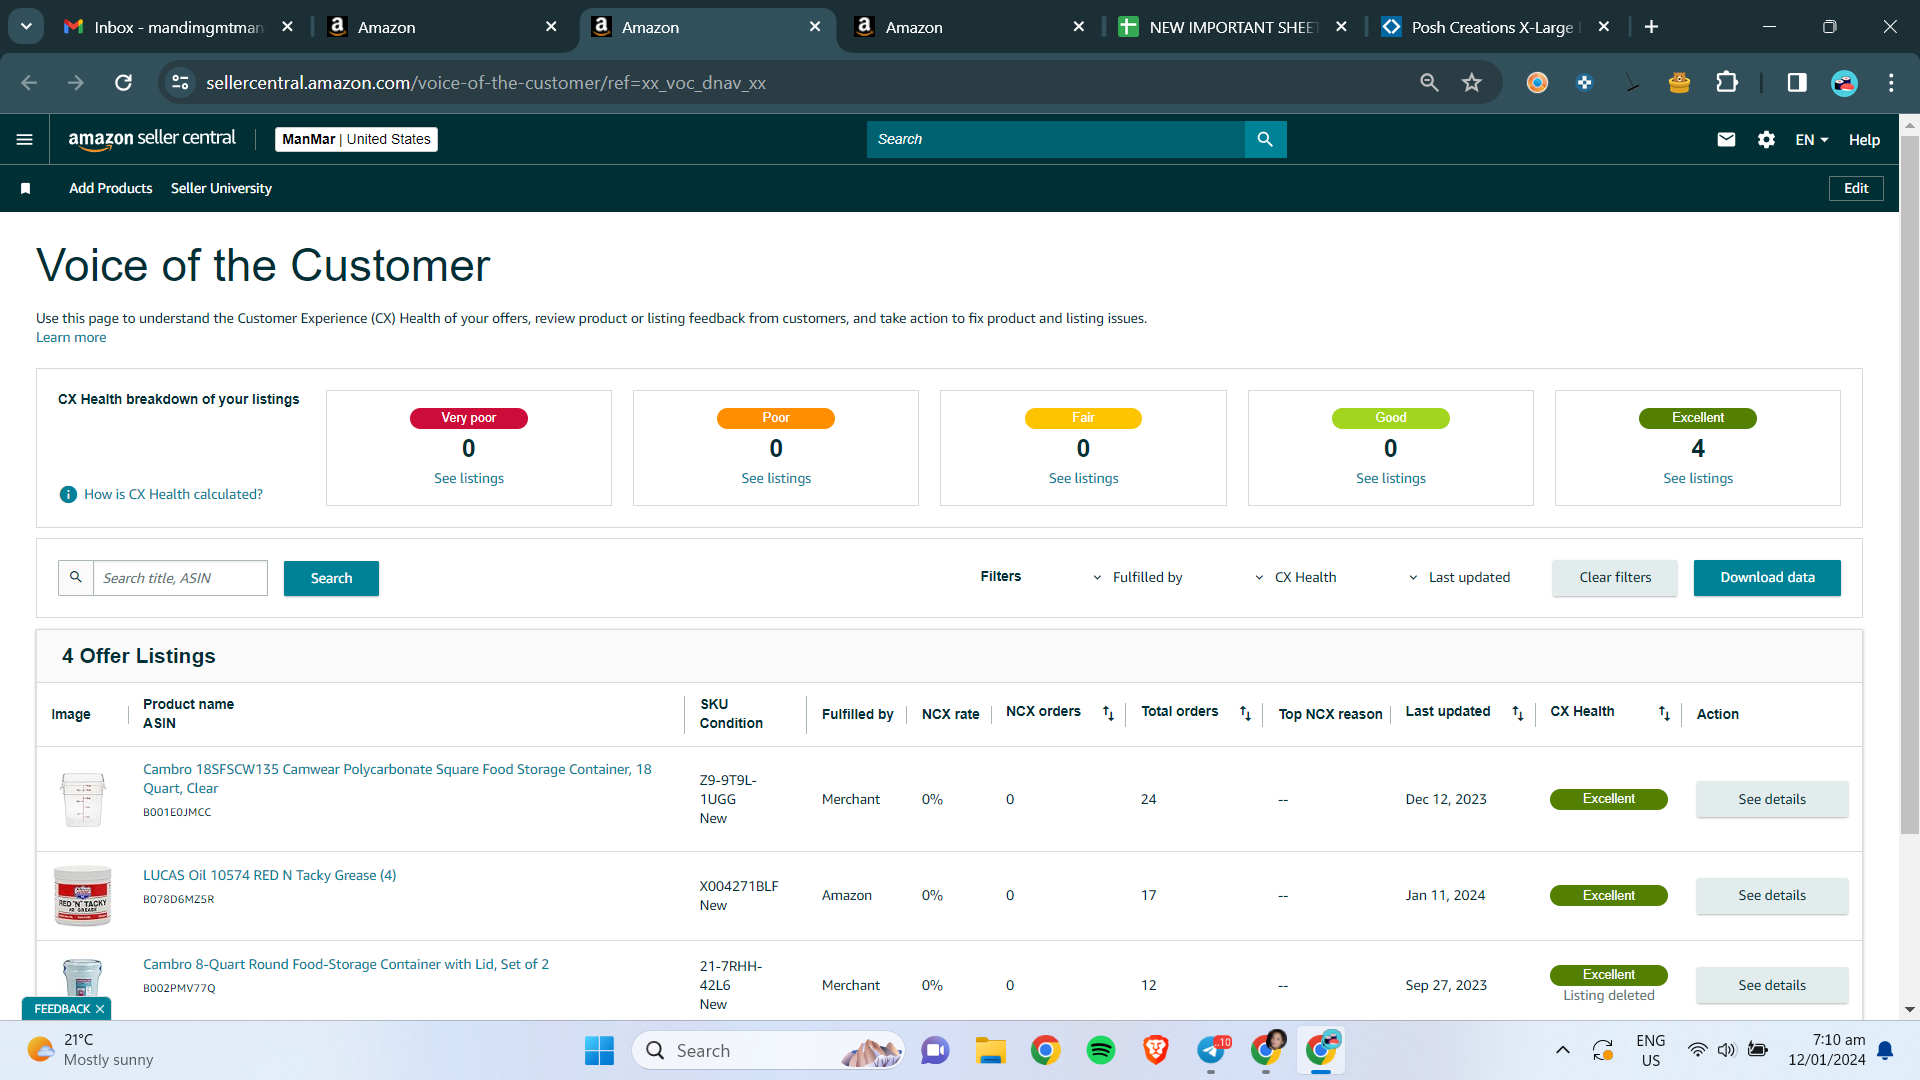1920x1080 pixels.
Task: Click the Search title, ASIN input field
Action: click(180, 578)
